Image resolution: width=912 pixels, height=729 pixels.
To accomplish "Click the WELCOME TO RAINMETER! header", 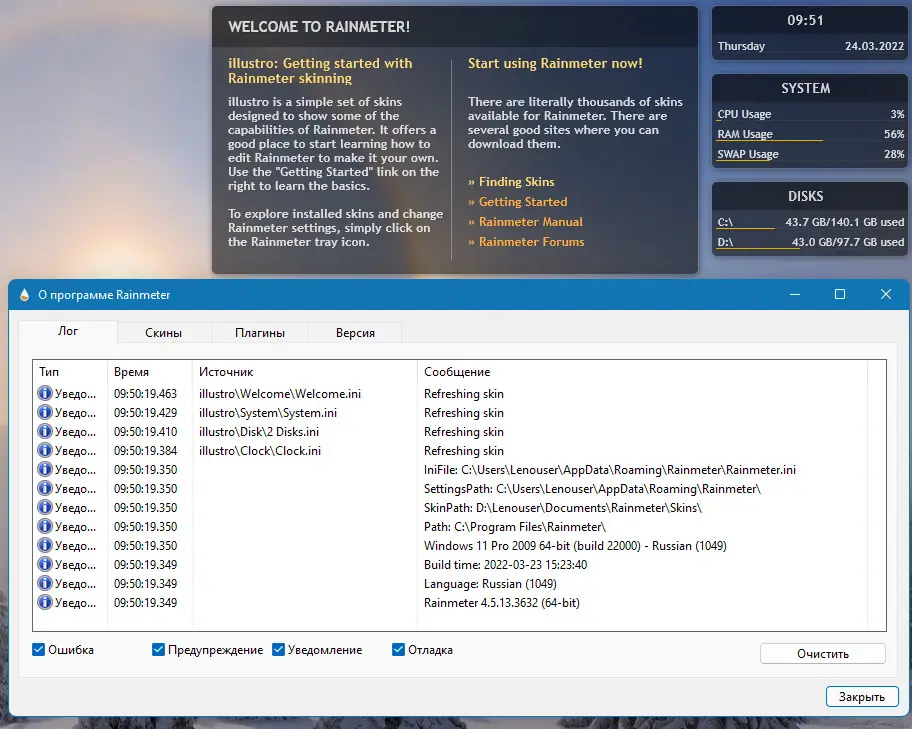I will click(x=319, y=27).
